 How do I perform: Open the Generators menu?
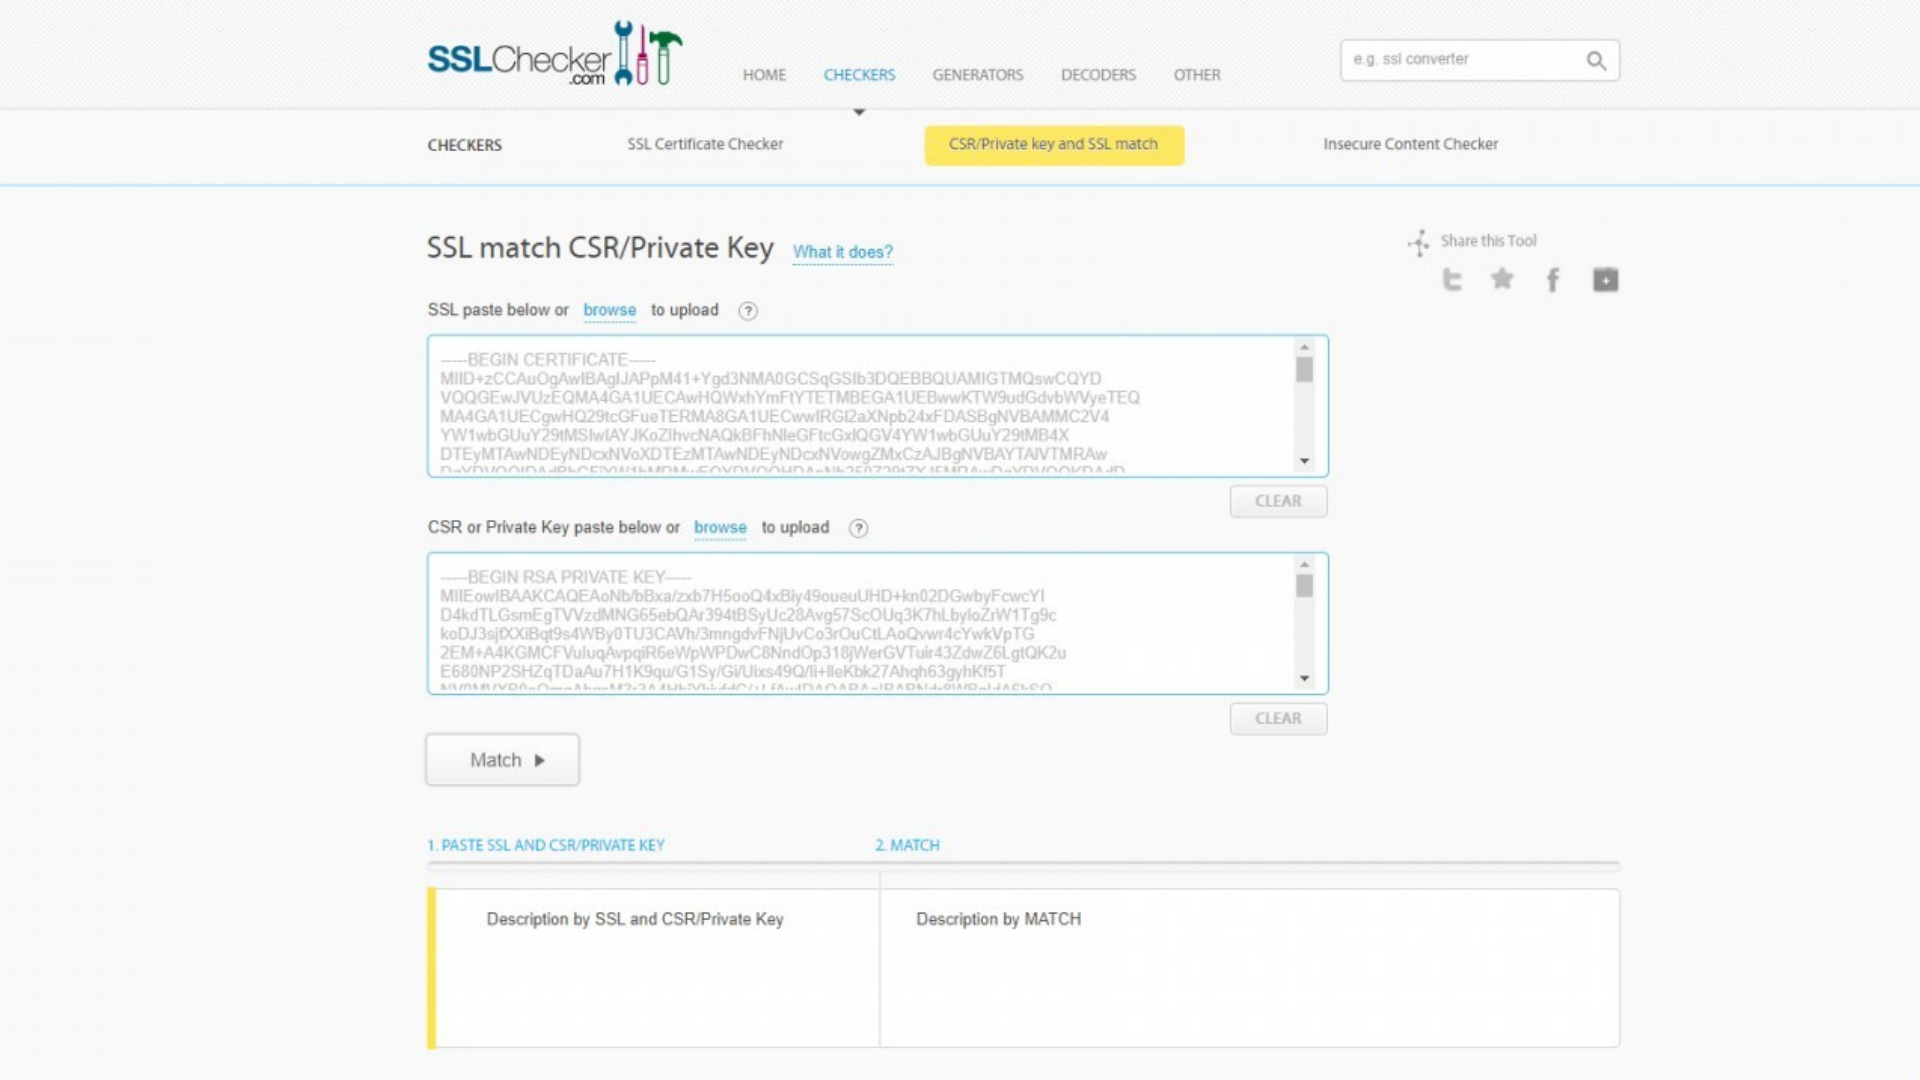(x=977, y=75)
